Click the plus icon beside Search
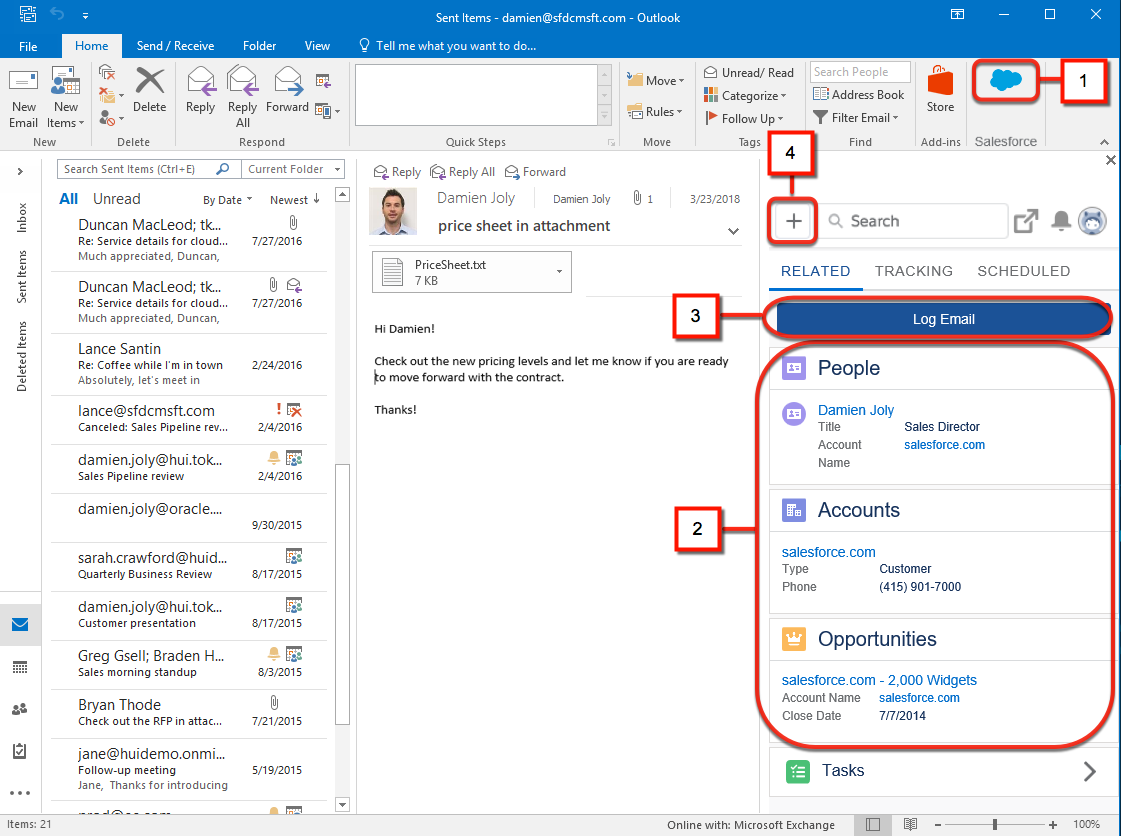The width and height of the screenshot is (1123, 838). coord(794,221)
